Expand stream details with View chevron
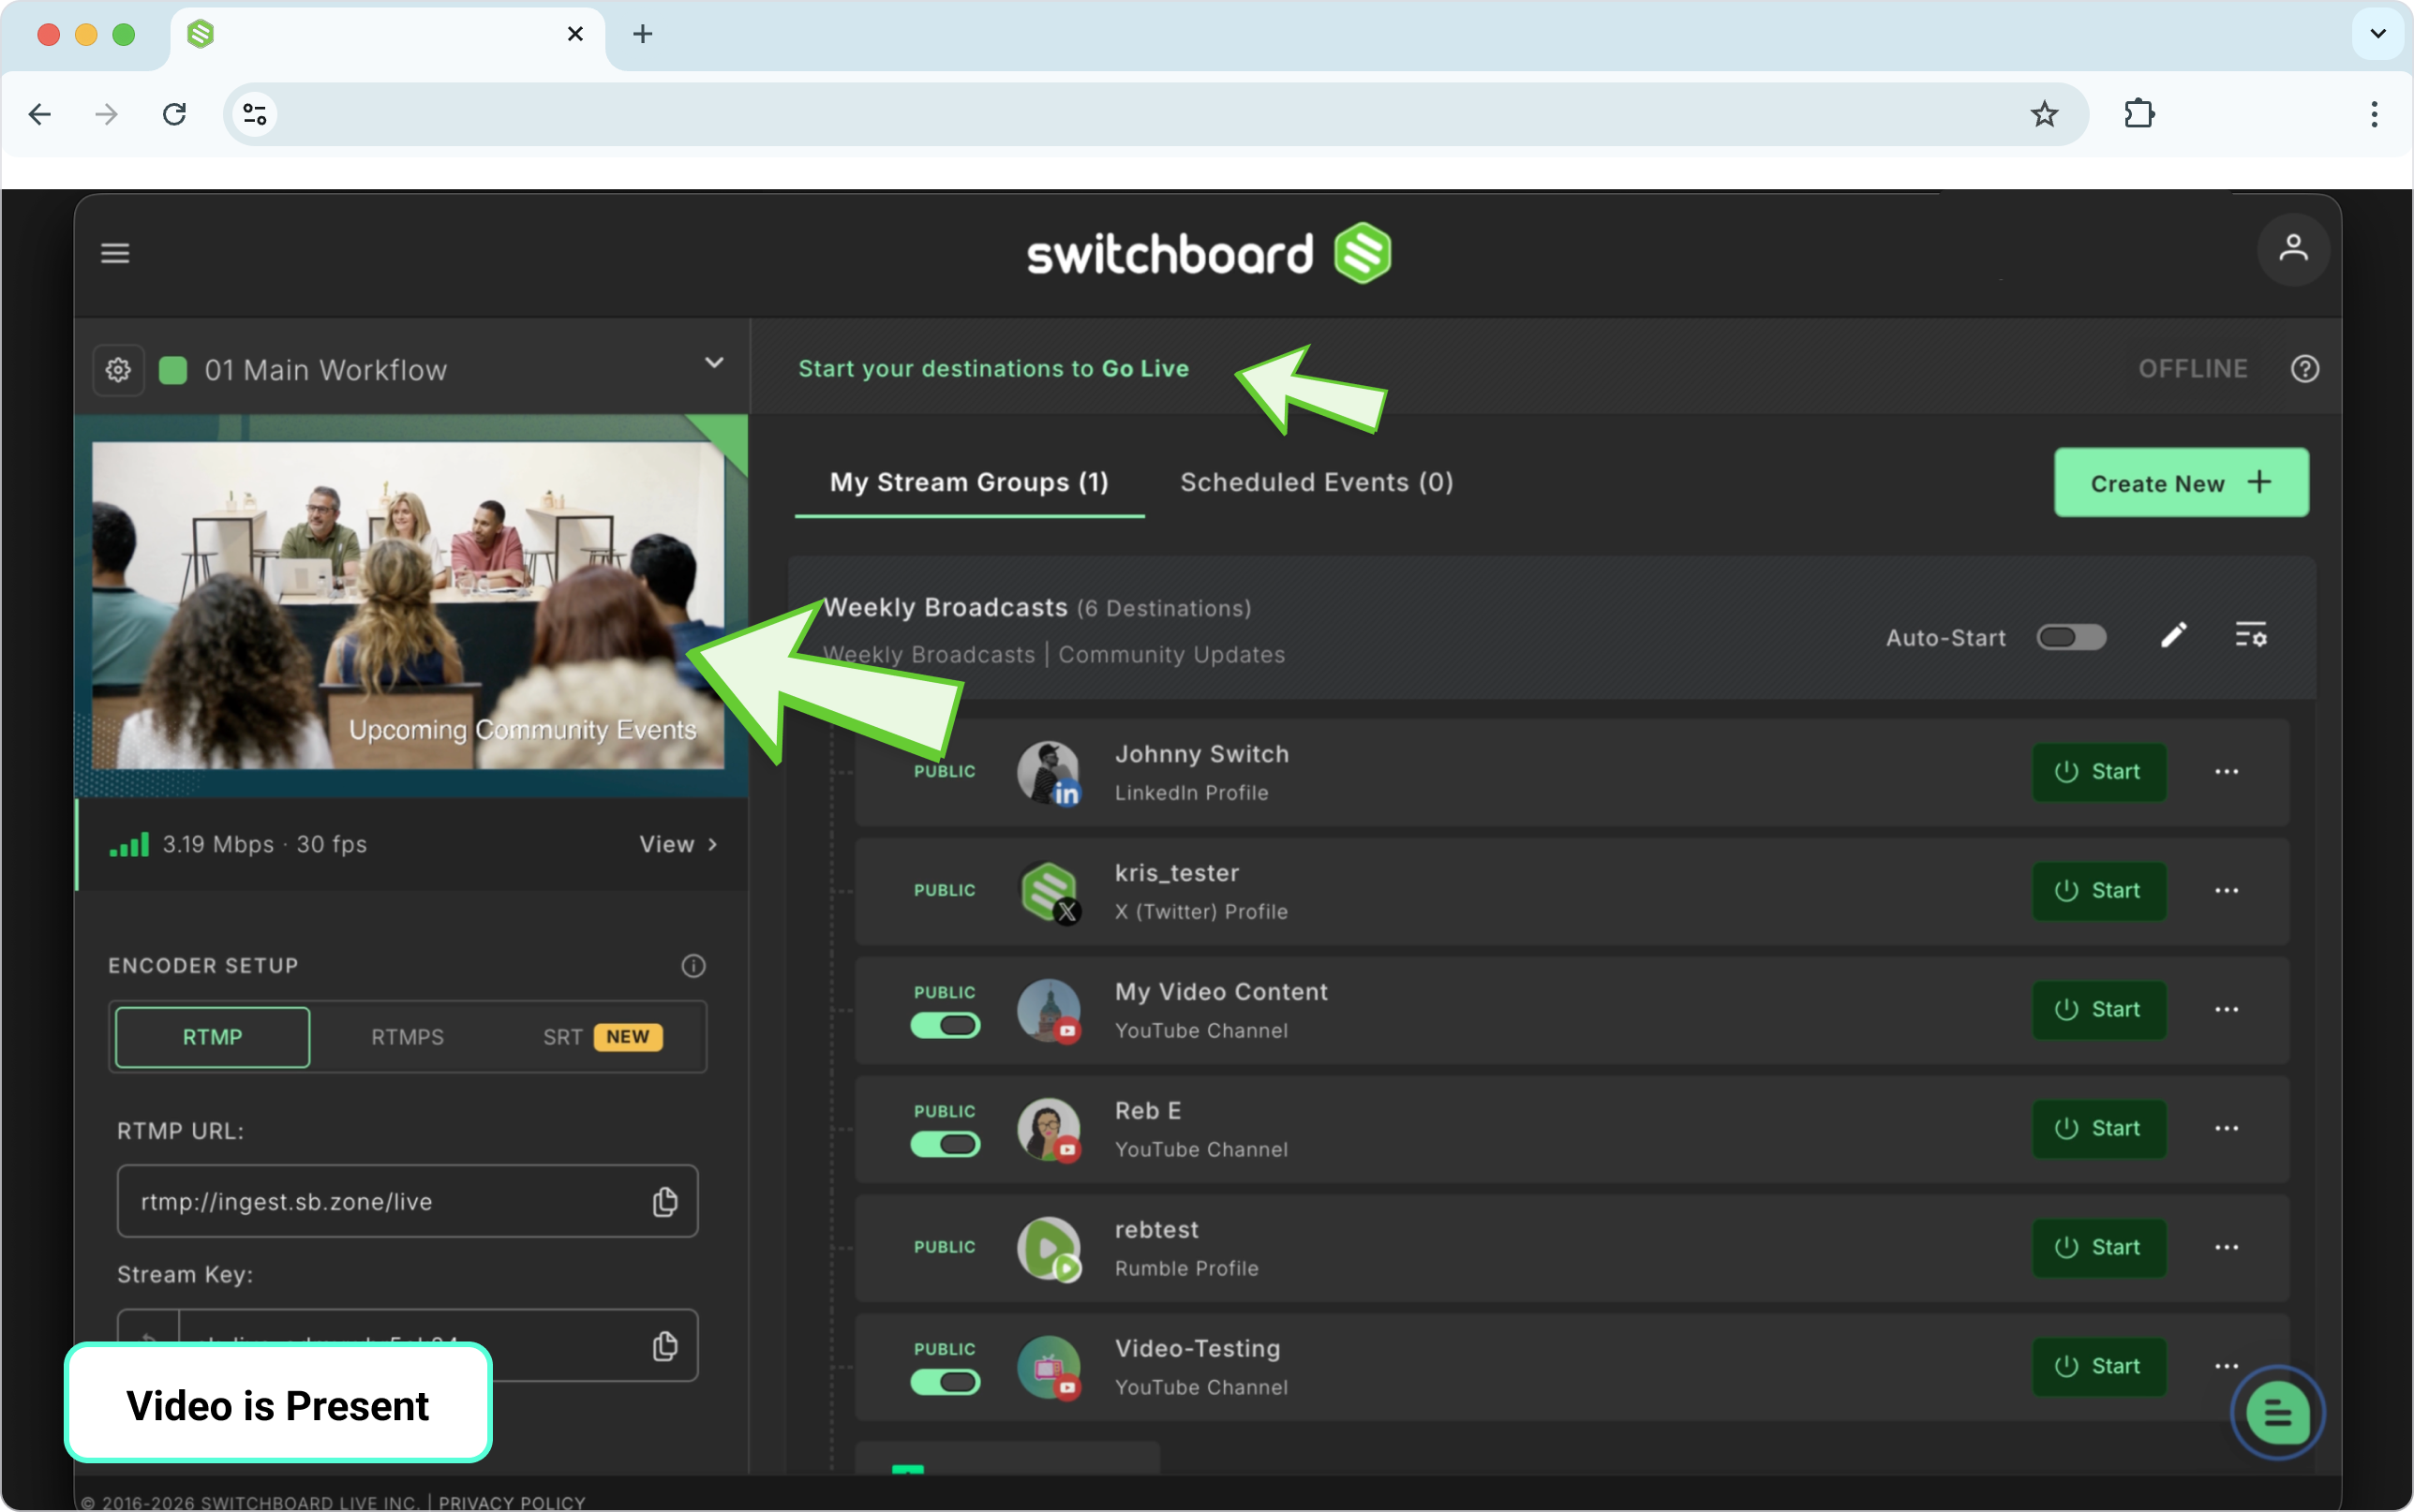Viewport: 2414px width, 1512px height. click(x=679, y=845)
